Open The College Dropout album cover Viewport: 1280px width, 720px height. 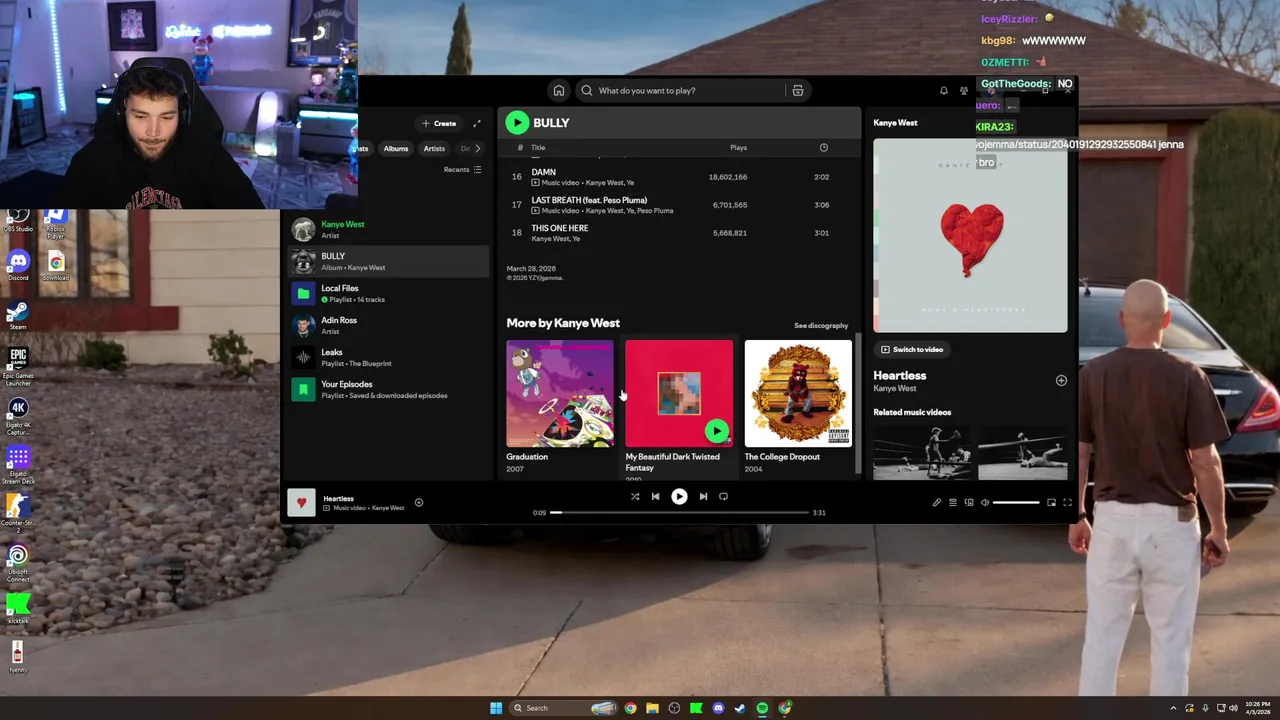click(798, 394)
